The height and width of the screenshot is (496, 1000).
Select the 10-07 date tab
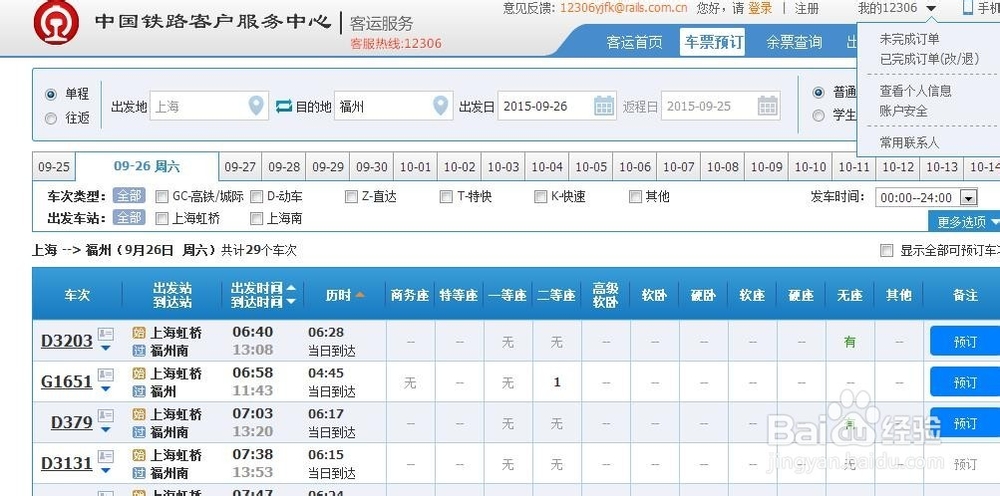679,167
